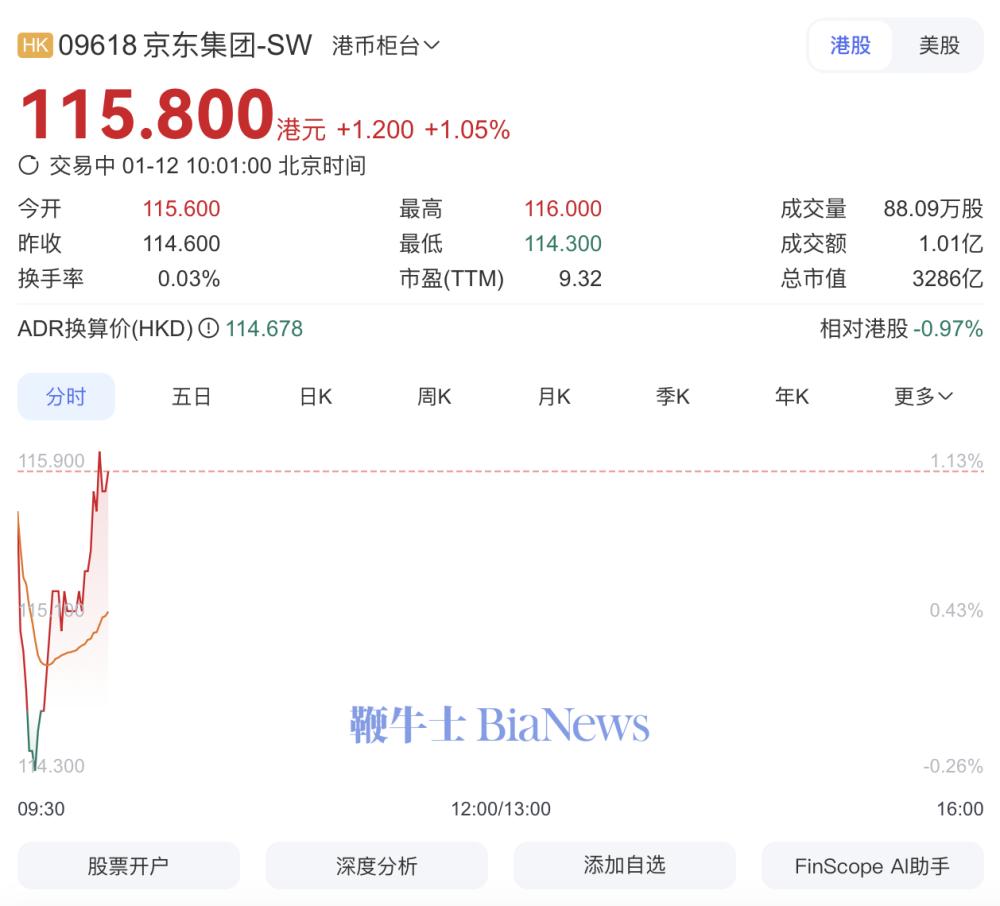Switch to 美股 market tab
Screen dimensions: 1000x906
[x=938, y=46]
